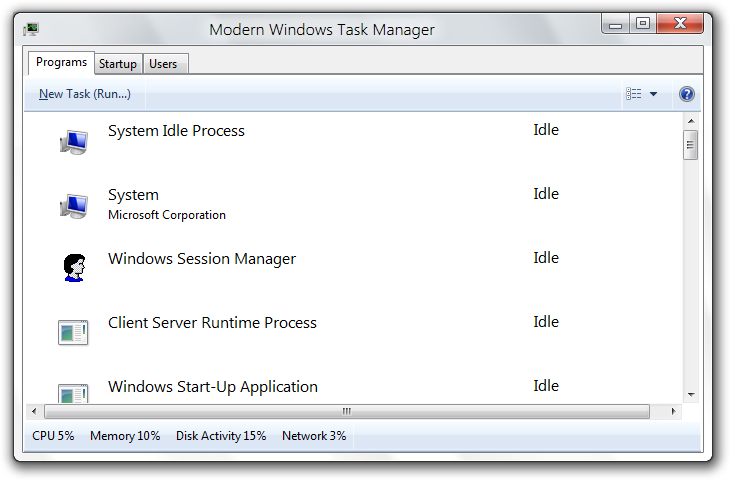Open the Users tab

pyautogui.click(x=163, y=64)
